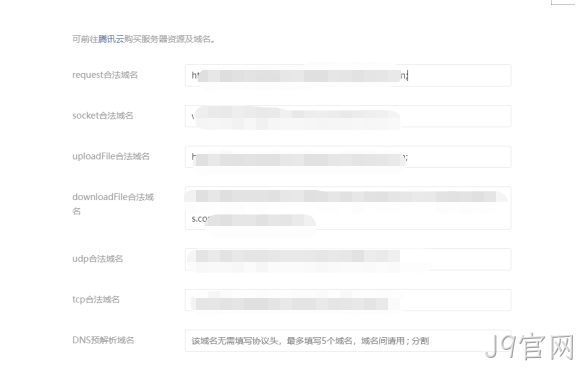Click the DNS预解析域名 input field
The width and height of the screenshot is (587, 371).
(x=348, y=341)
